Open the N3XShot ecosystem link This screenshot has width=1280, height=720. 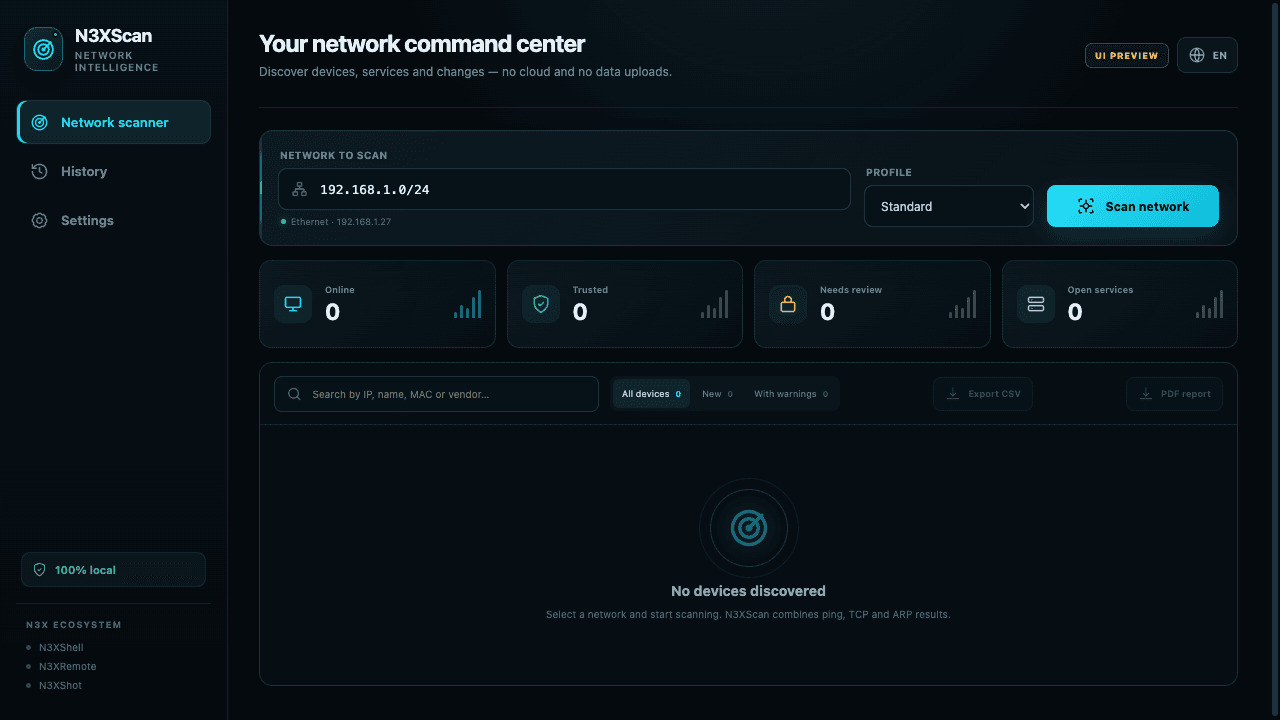pyautogui.click(x=60, y=686)
